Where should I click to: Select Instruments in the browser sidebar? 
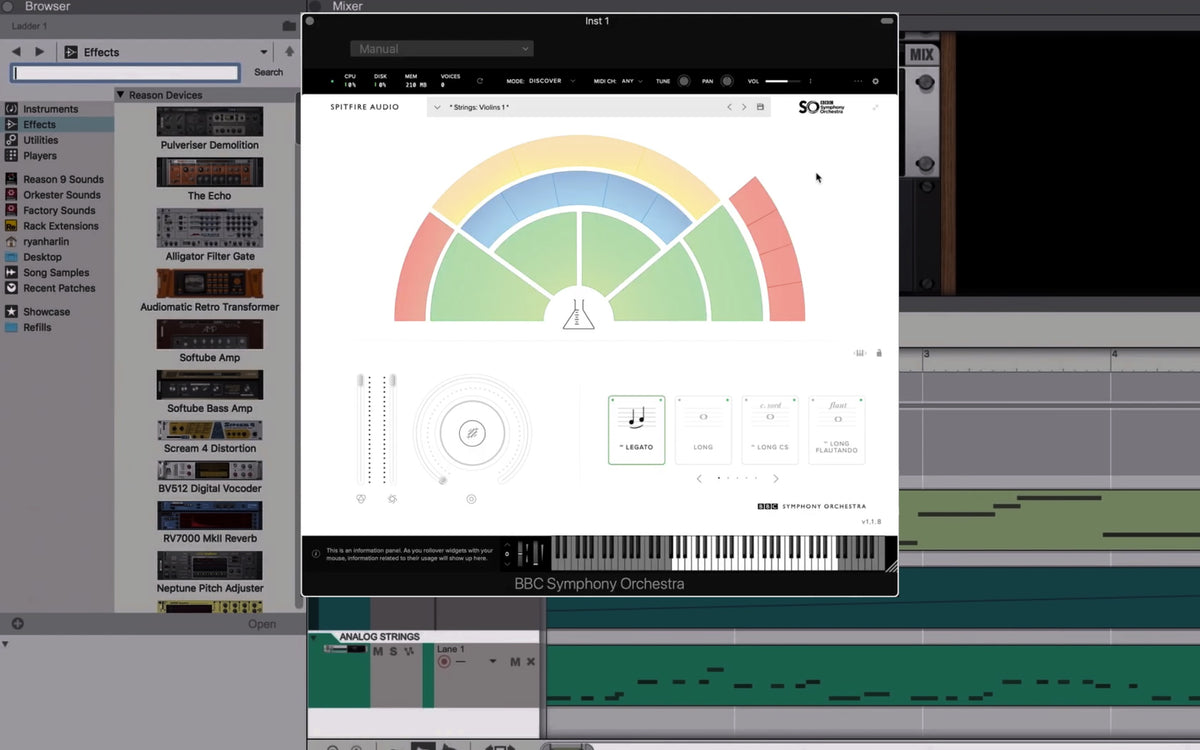coord(50,109)
